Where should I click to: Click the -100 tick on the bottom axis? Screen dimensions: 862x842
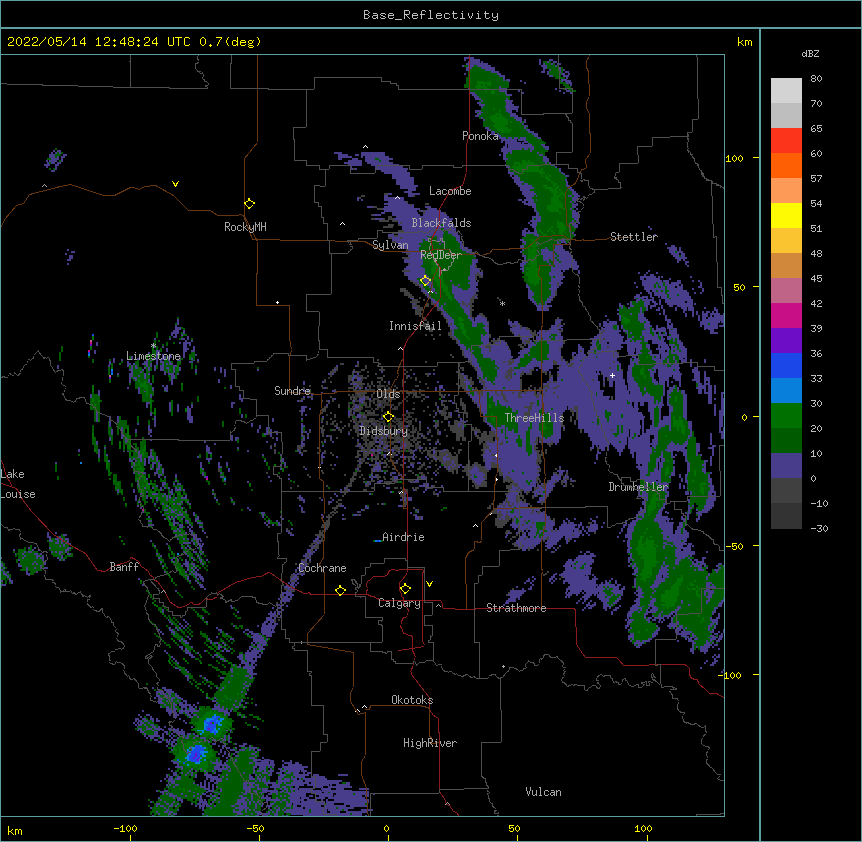(125, 828)
